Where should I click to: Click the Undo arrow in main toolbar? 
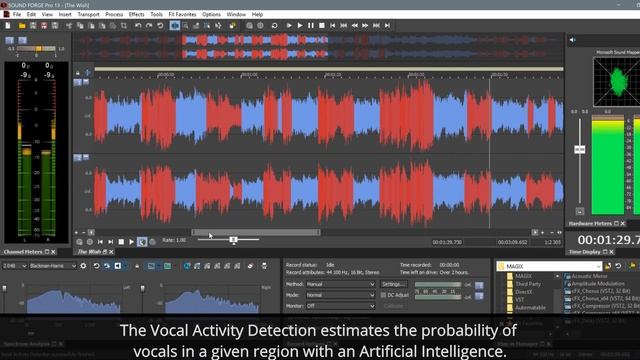138,25
